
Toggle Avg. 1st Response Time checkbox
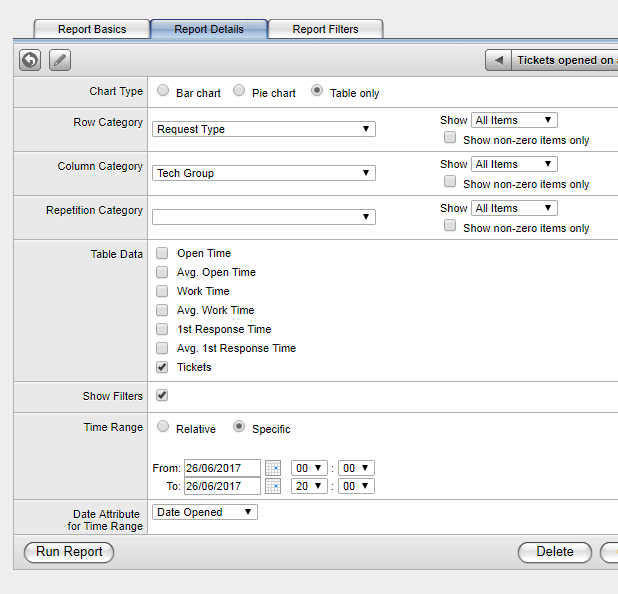162,348
